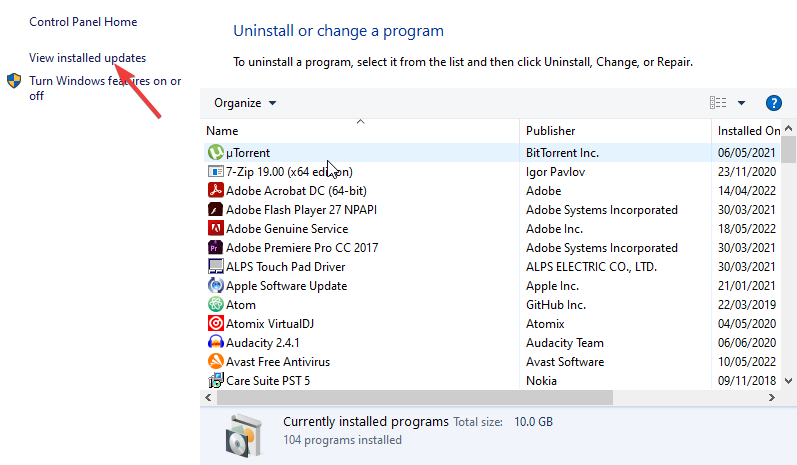Click the horizontal scrollbar left arrow

(208, 397)
